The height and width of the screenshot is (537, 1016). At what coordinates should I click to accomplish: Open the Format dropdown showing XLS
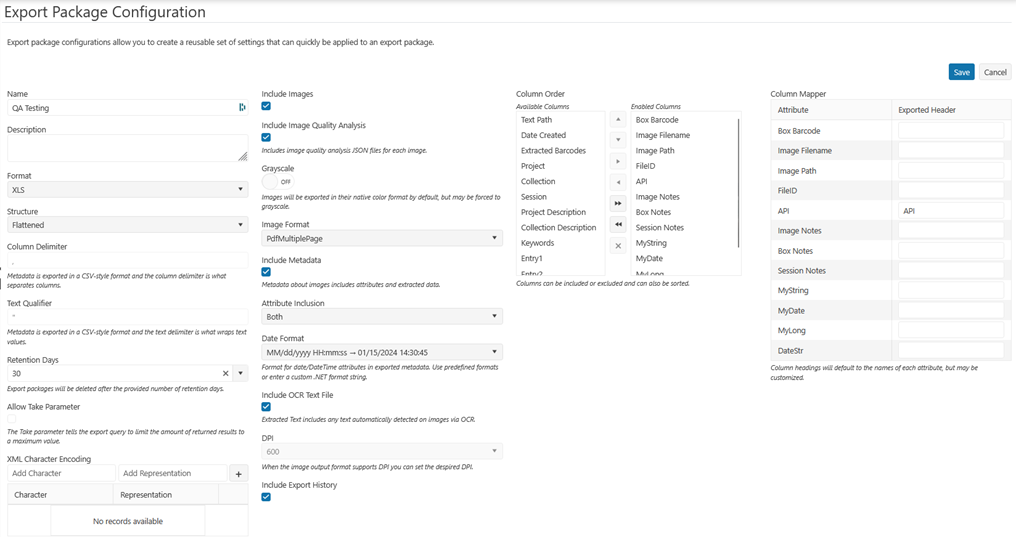click(127, 189)
